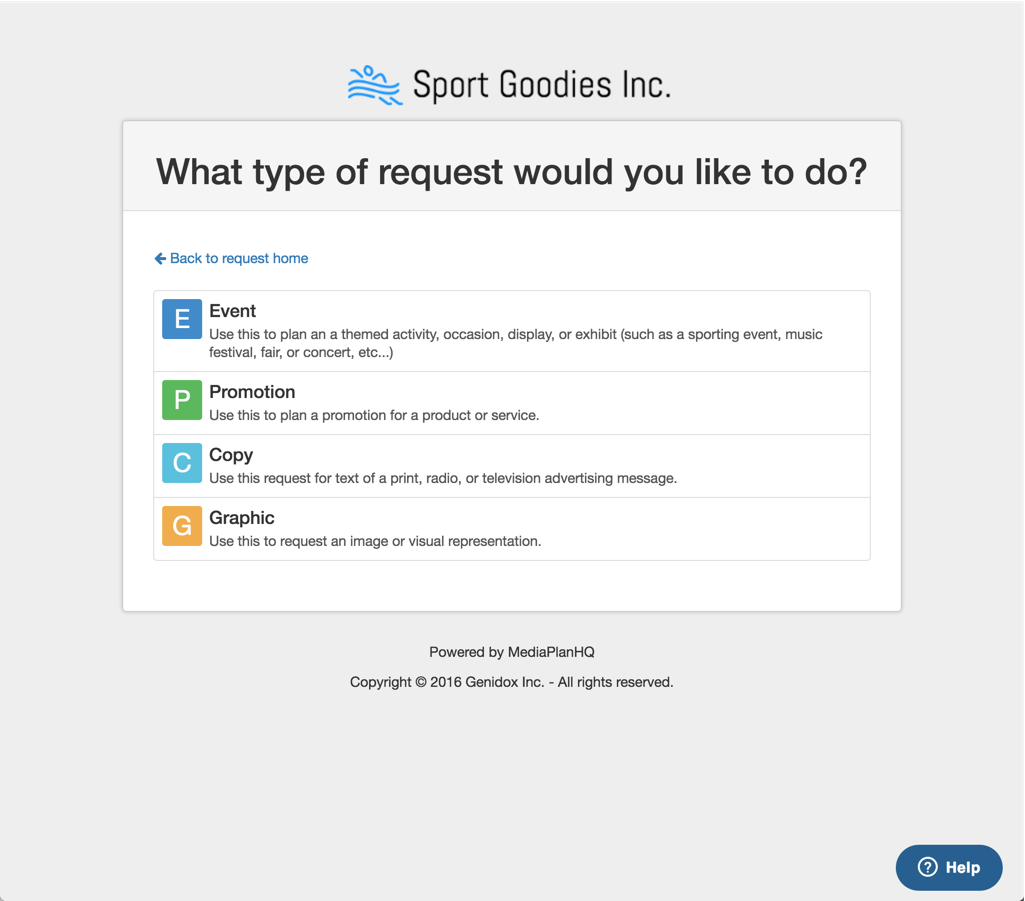Click the back arrow icon

coord(160,258)
